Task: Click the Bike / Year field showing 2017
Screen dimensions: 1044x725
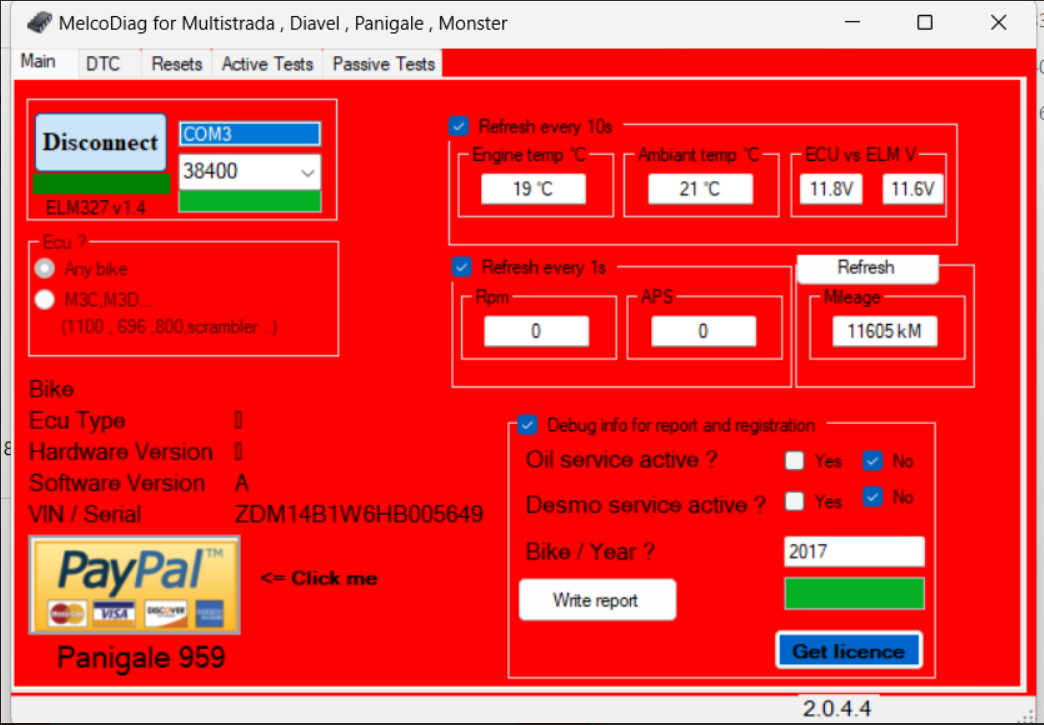Action: pos(854,551)
